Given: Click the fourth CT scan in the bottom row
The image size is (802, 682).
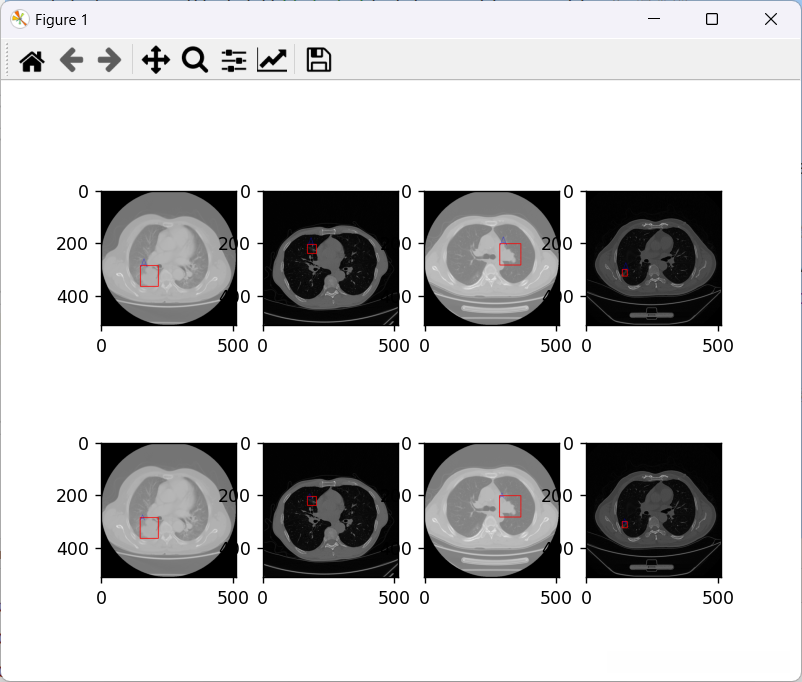Looking at the screenshot, I should 654,511.
